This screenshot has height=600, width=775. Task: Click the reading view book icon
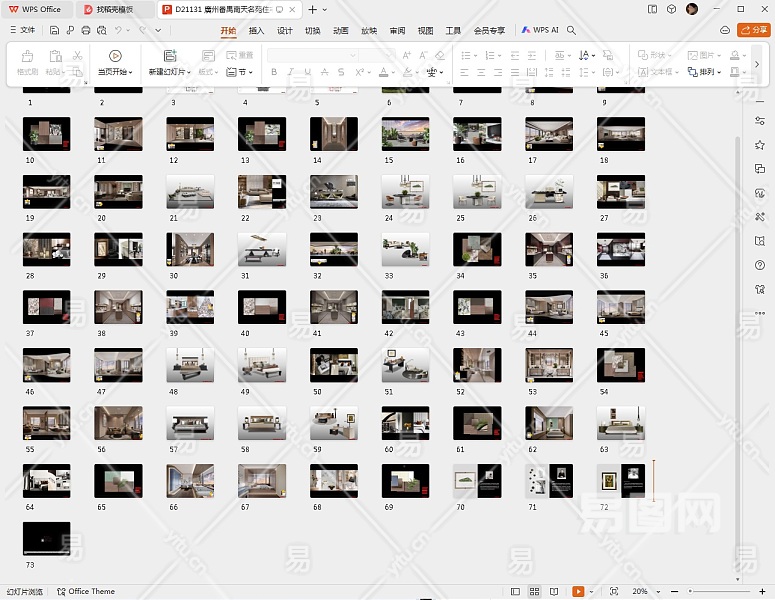click(556, 592)
